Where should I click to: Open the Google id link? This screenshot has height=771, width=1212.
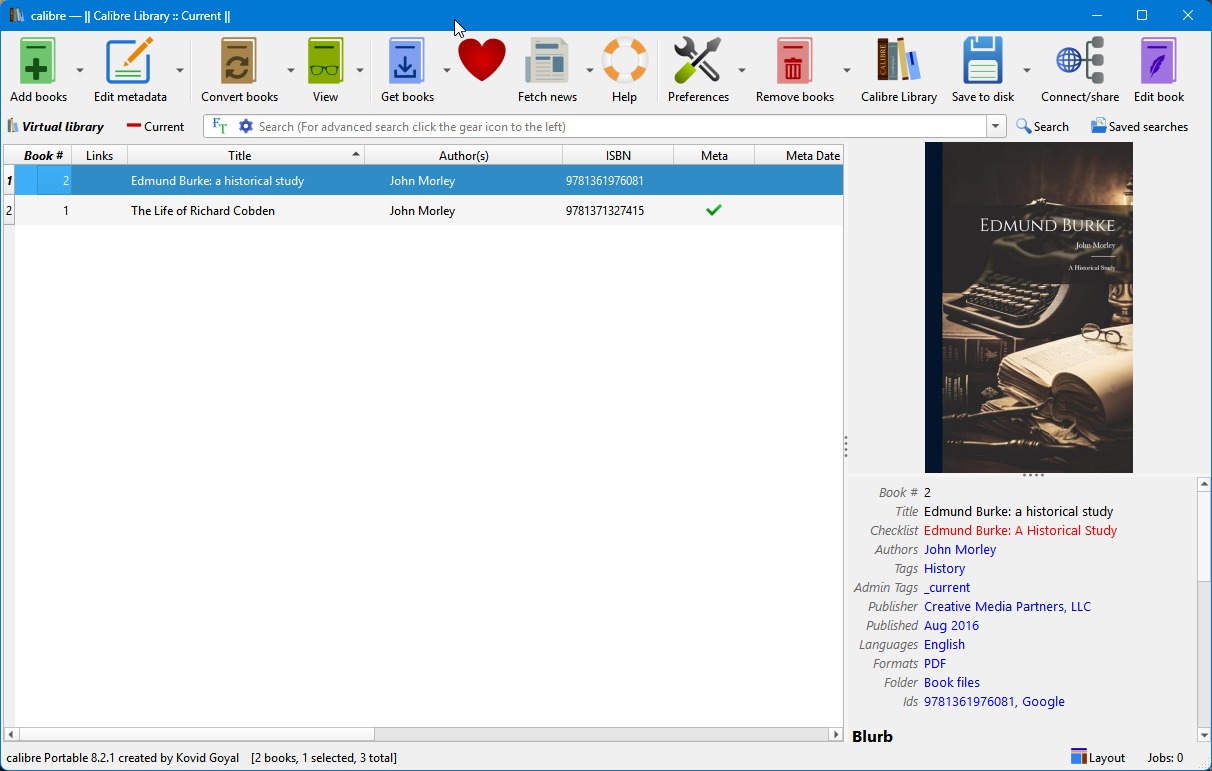click(1043, 702)
